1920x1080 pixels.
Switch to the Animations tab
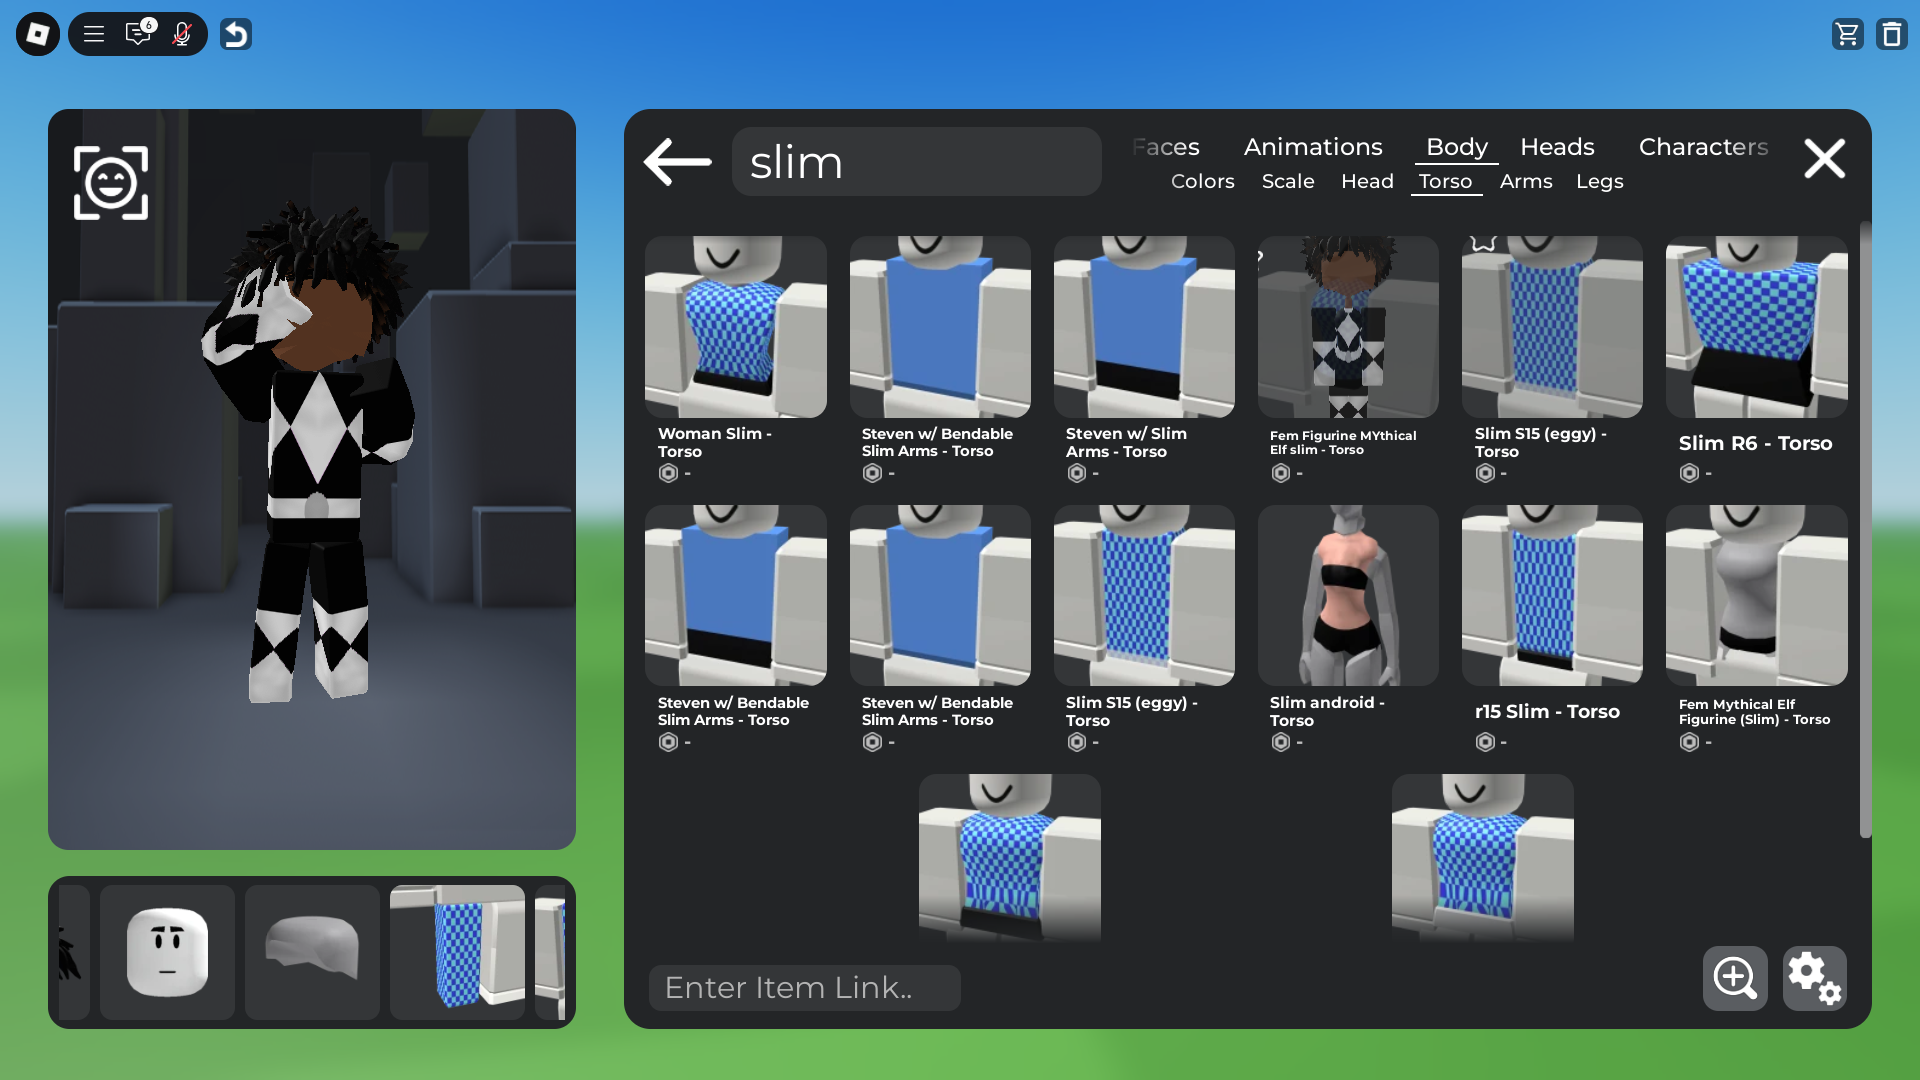(x=1313, y=147)
